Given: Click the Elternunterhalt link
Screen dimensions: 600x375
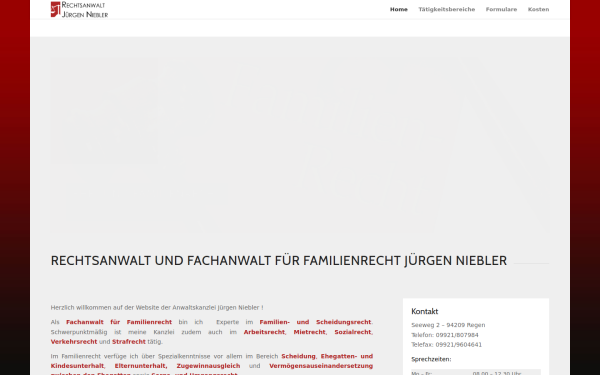Looking at the screenshot, I should [140, 366].
